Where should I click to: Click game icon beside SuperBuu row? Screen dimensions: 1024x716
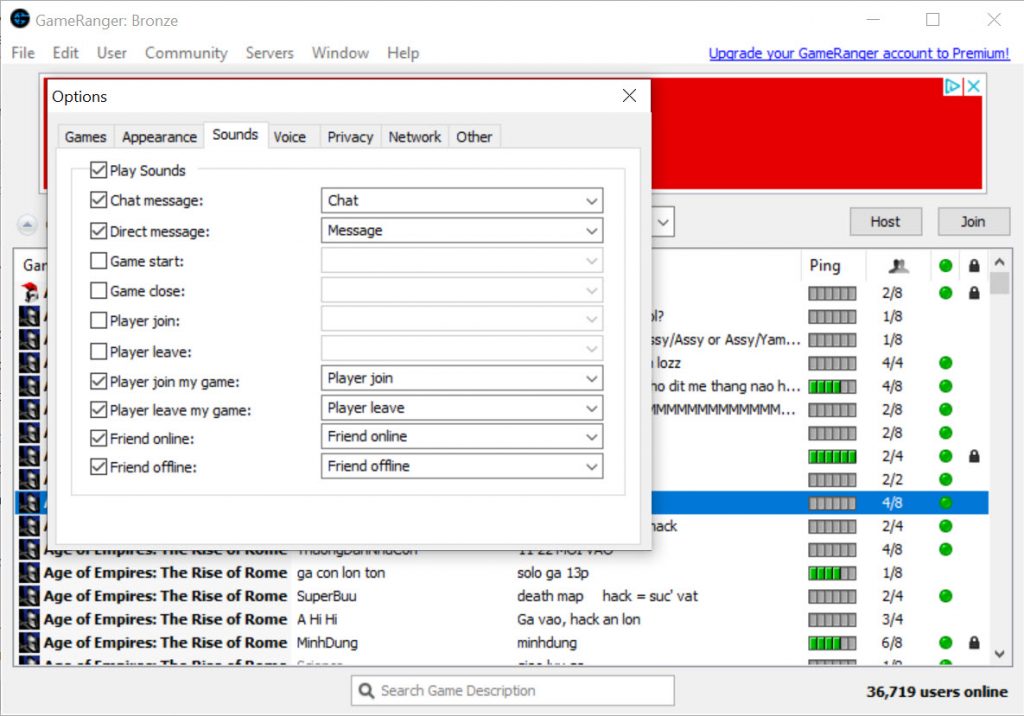pos(29,596)
